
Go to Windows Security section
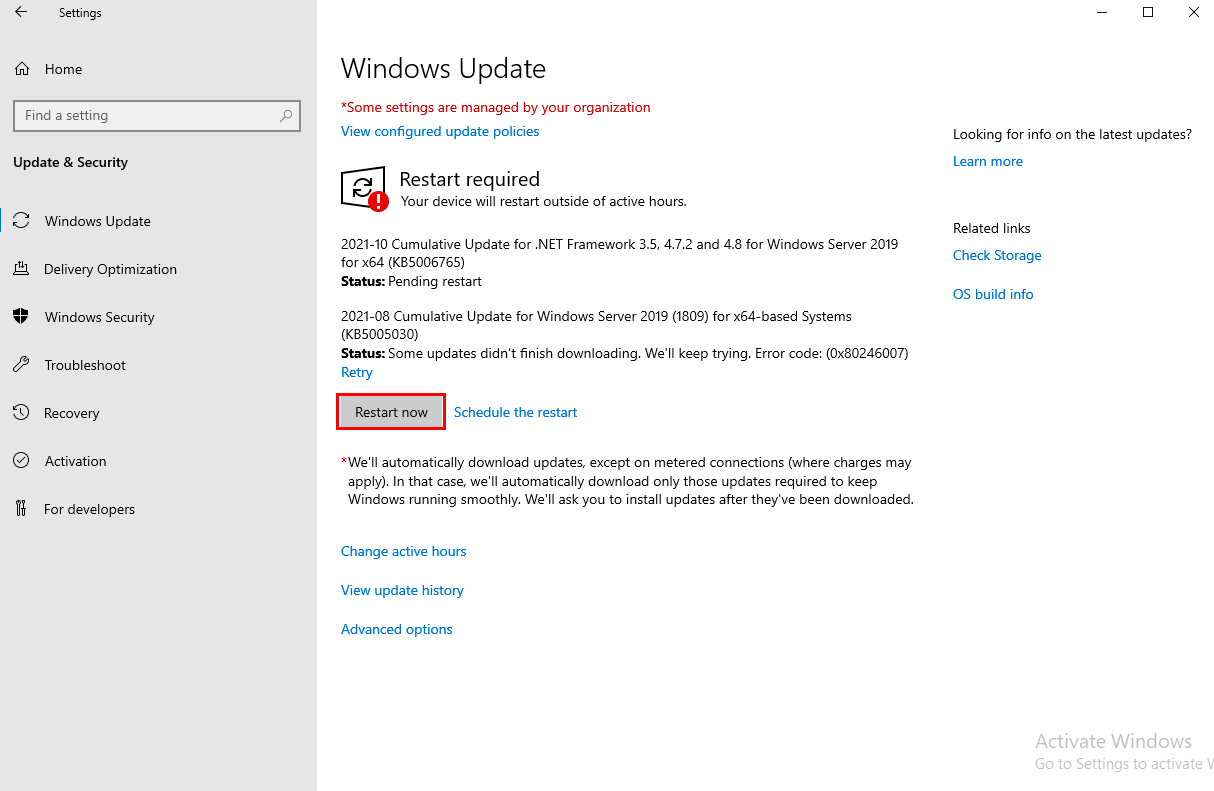click(100, 317)
